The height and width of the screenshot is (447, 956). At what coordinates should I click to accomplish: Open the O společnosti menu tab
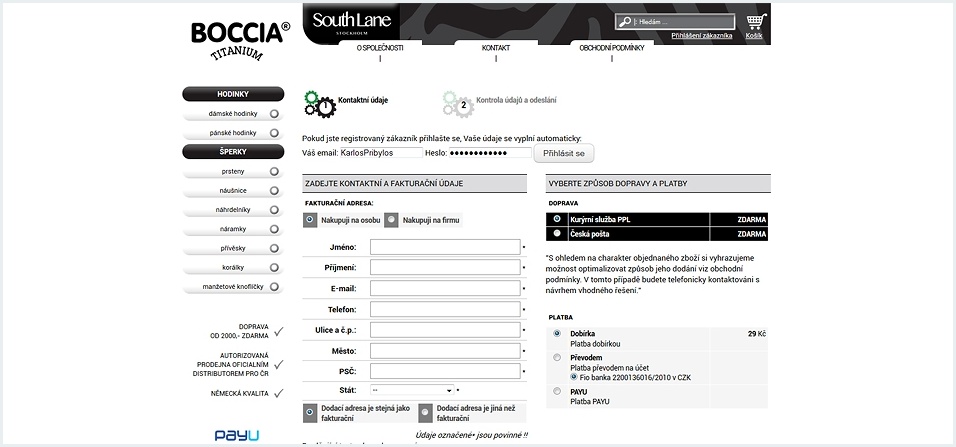[x=380, y=48]
